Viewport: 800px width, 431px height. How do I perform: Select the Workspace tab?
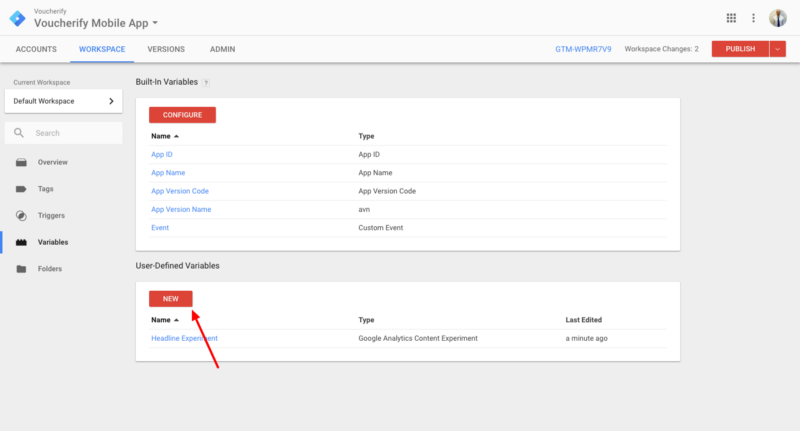pyautogui.click(x=102, y=49)
